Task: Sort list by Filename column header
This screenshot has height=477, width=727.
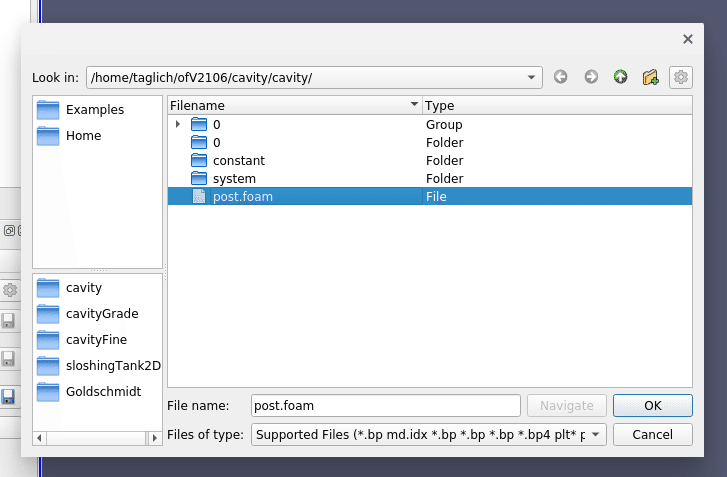Action: click(x=295, y=105)
